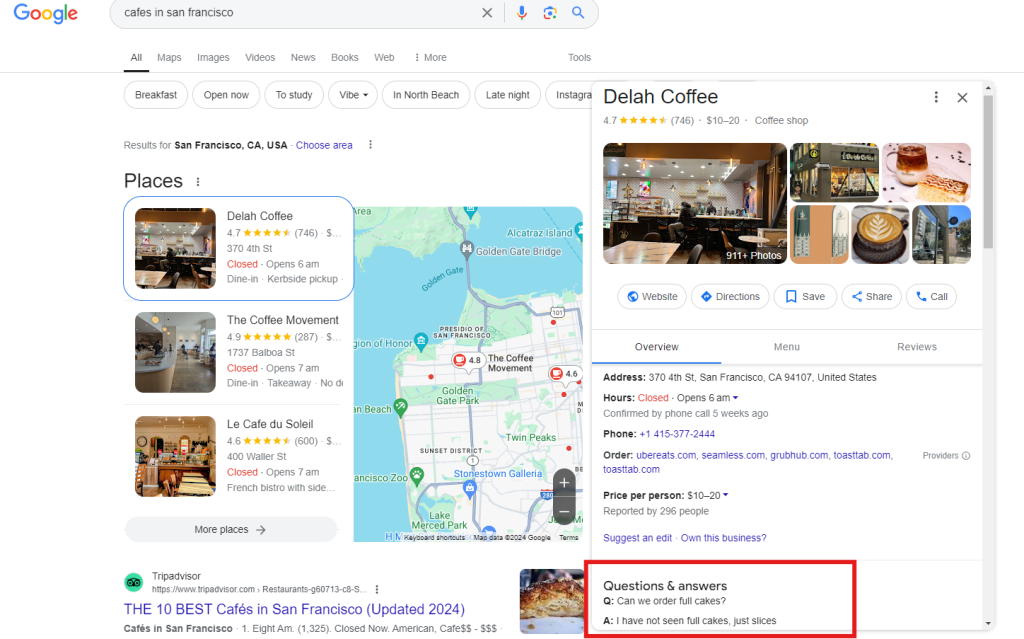Switch to the Maps search tab
This screenshot has width=1024, height=639.
[169, 57]
